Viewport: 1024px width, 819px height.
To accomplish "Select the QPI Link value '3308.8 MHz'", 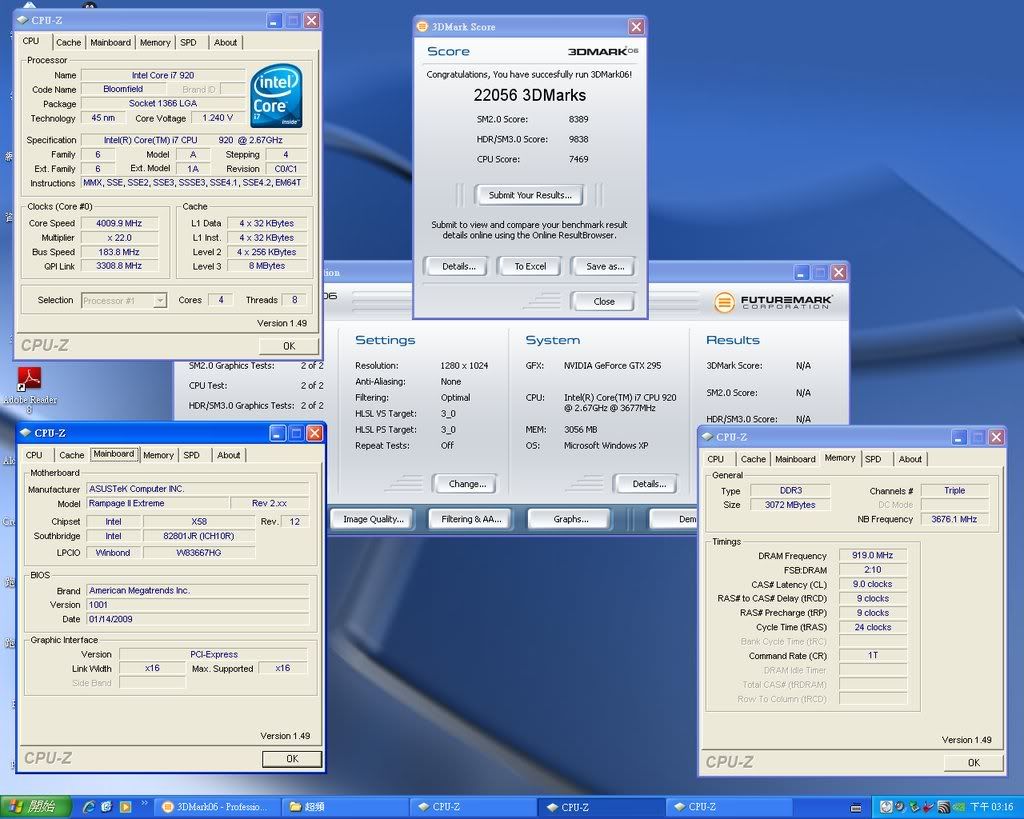I will [119, 266].
